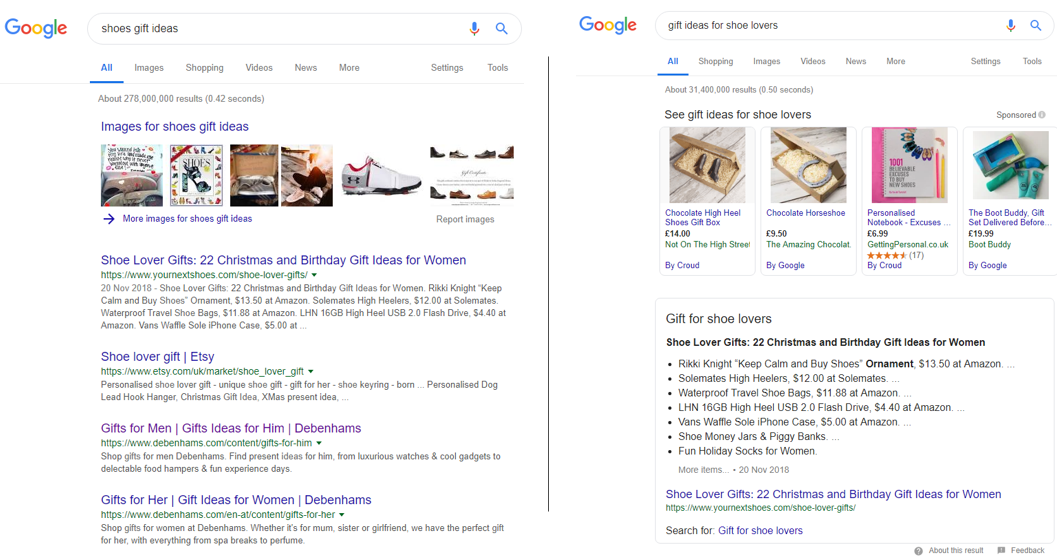Viewport: 1063px width, 559px height.
Task: Click the Feedback icon under the featured snippet
Action: (1001, 551)
